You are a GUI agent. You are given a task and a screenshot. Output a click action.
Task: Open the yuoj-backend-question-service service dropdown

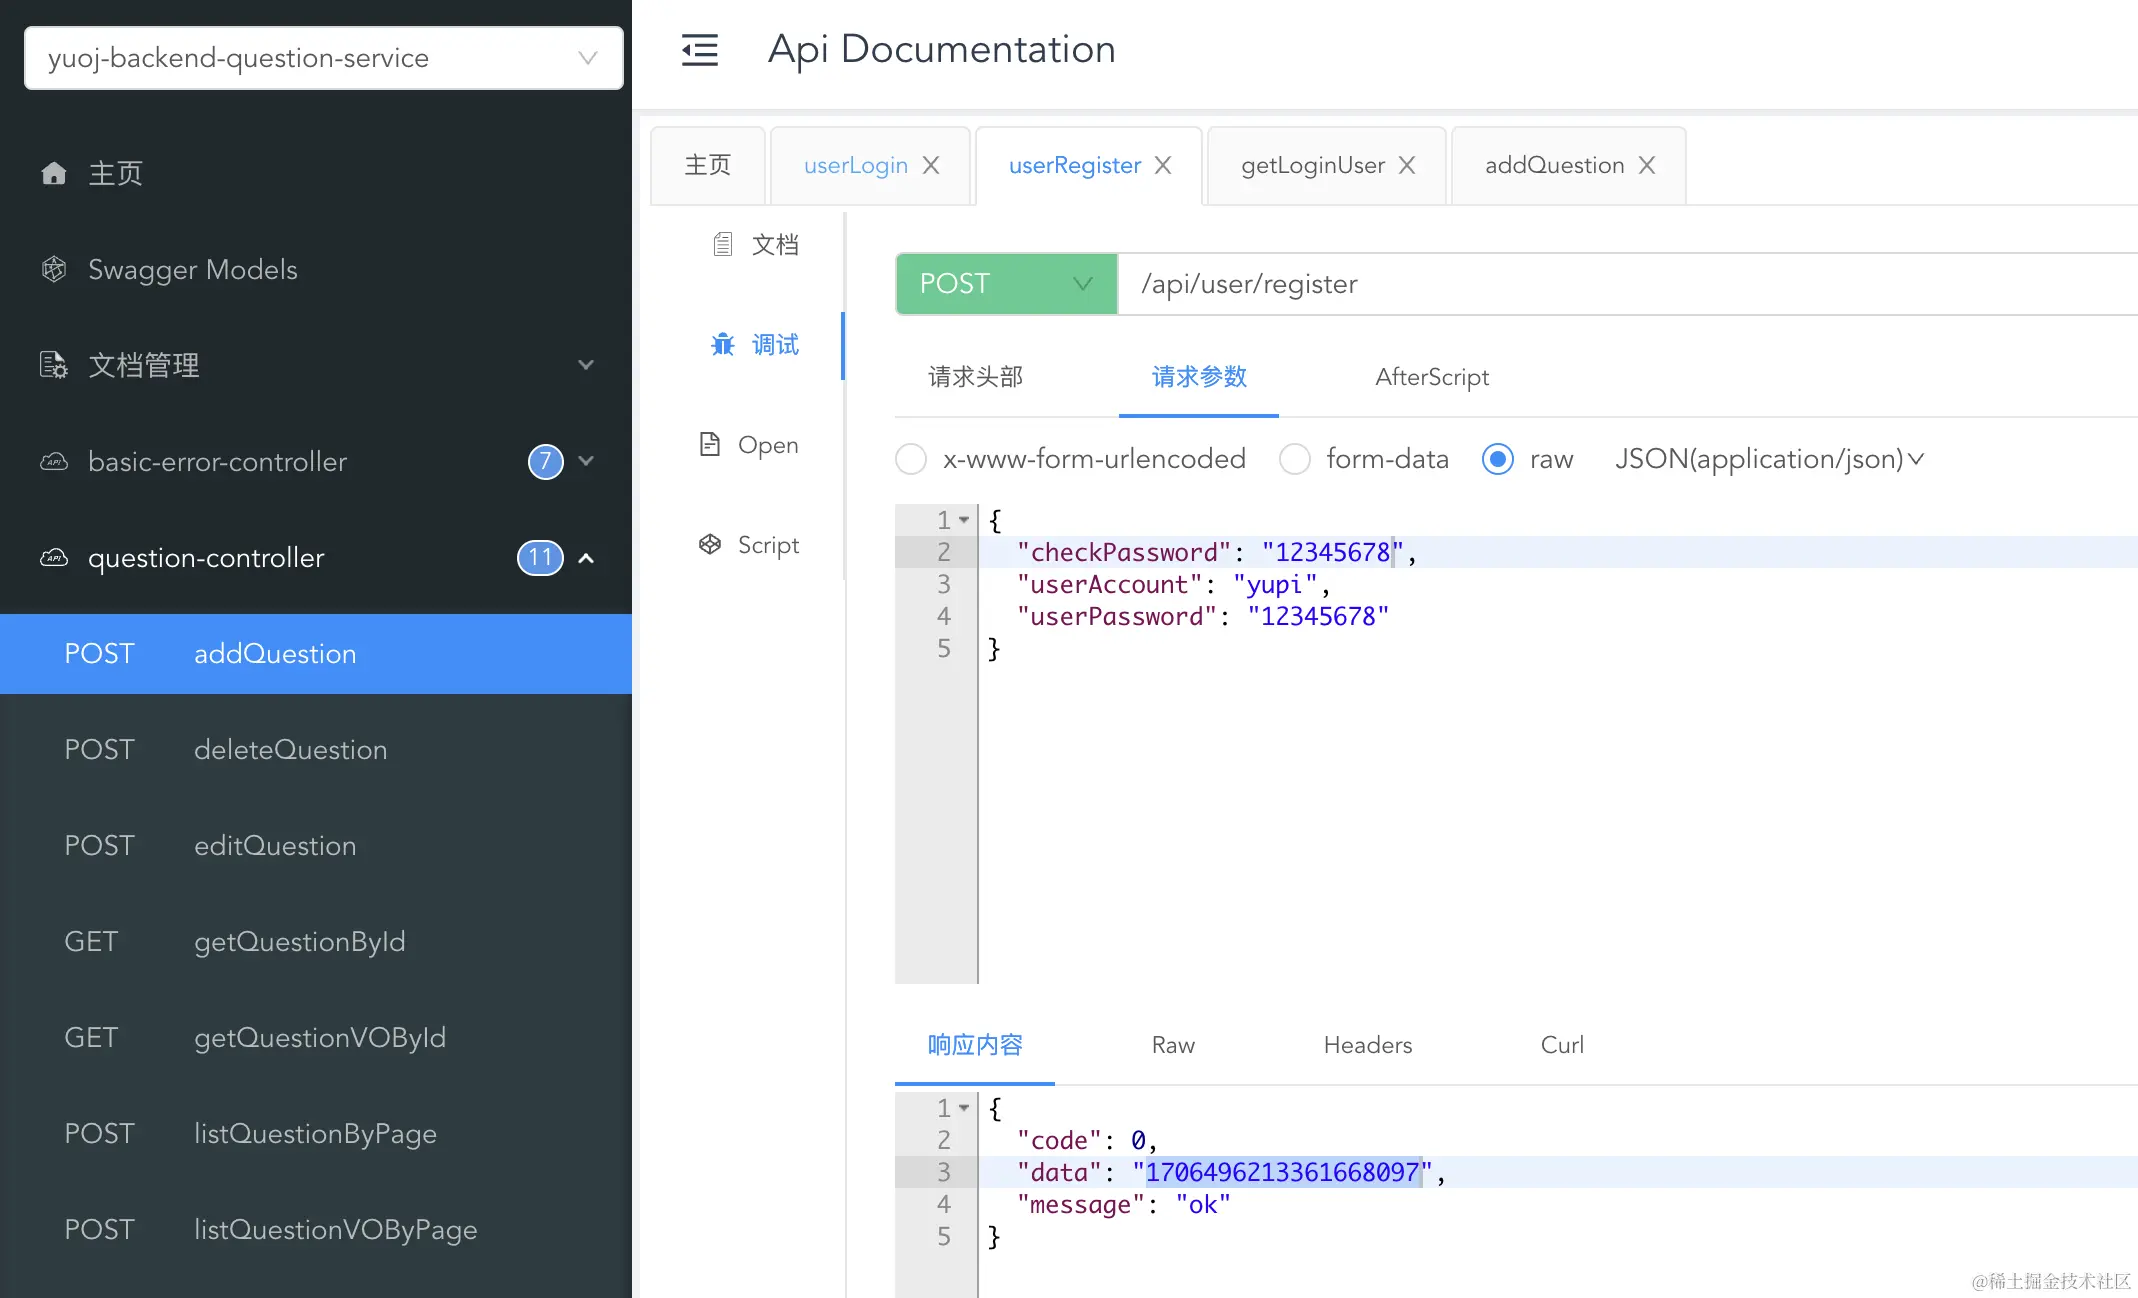pos(323,58)
